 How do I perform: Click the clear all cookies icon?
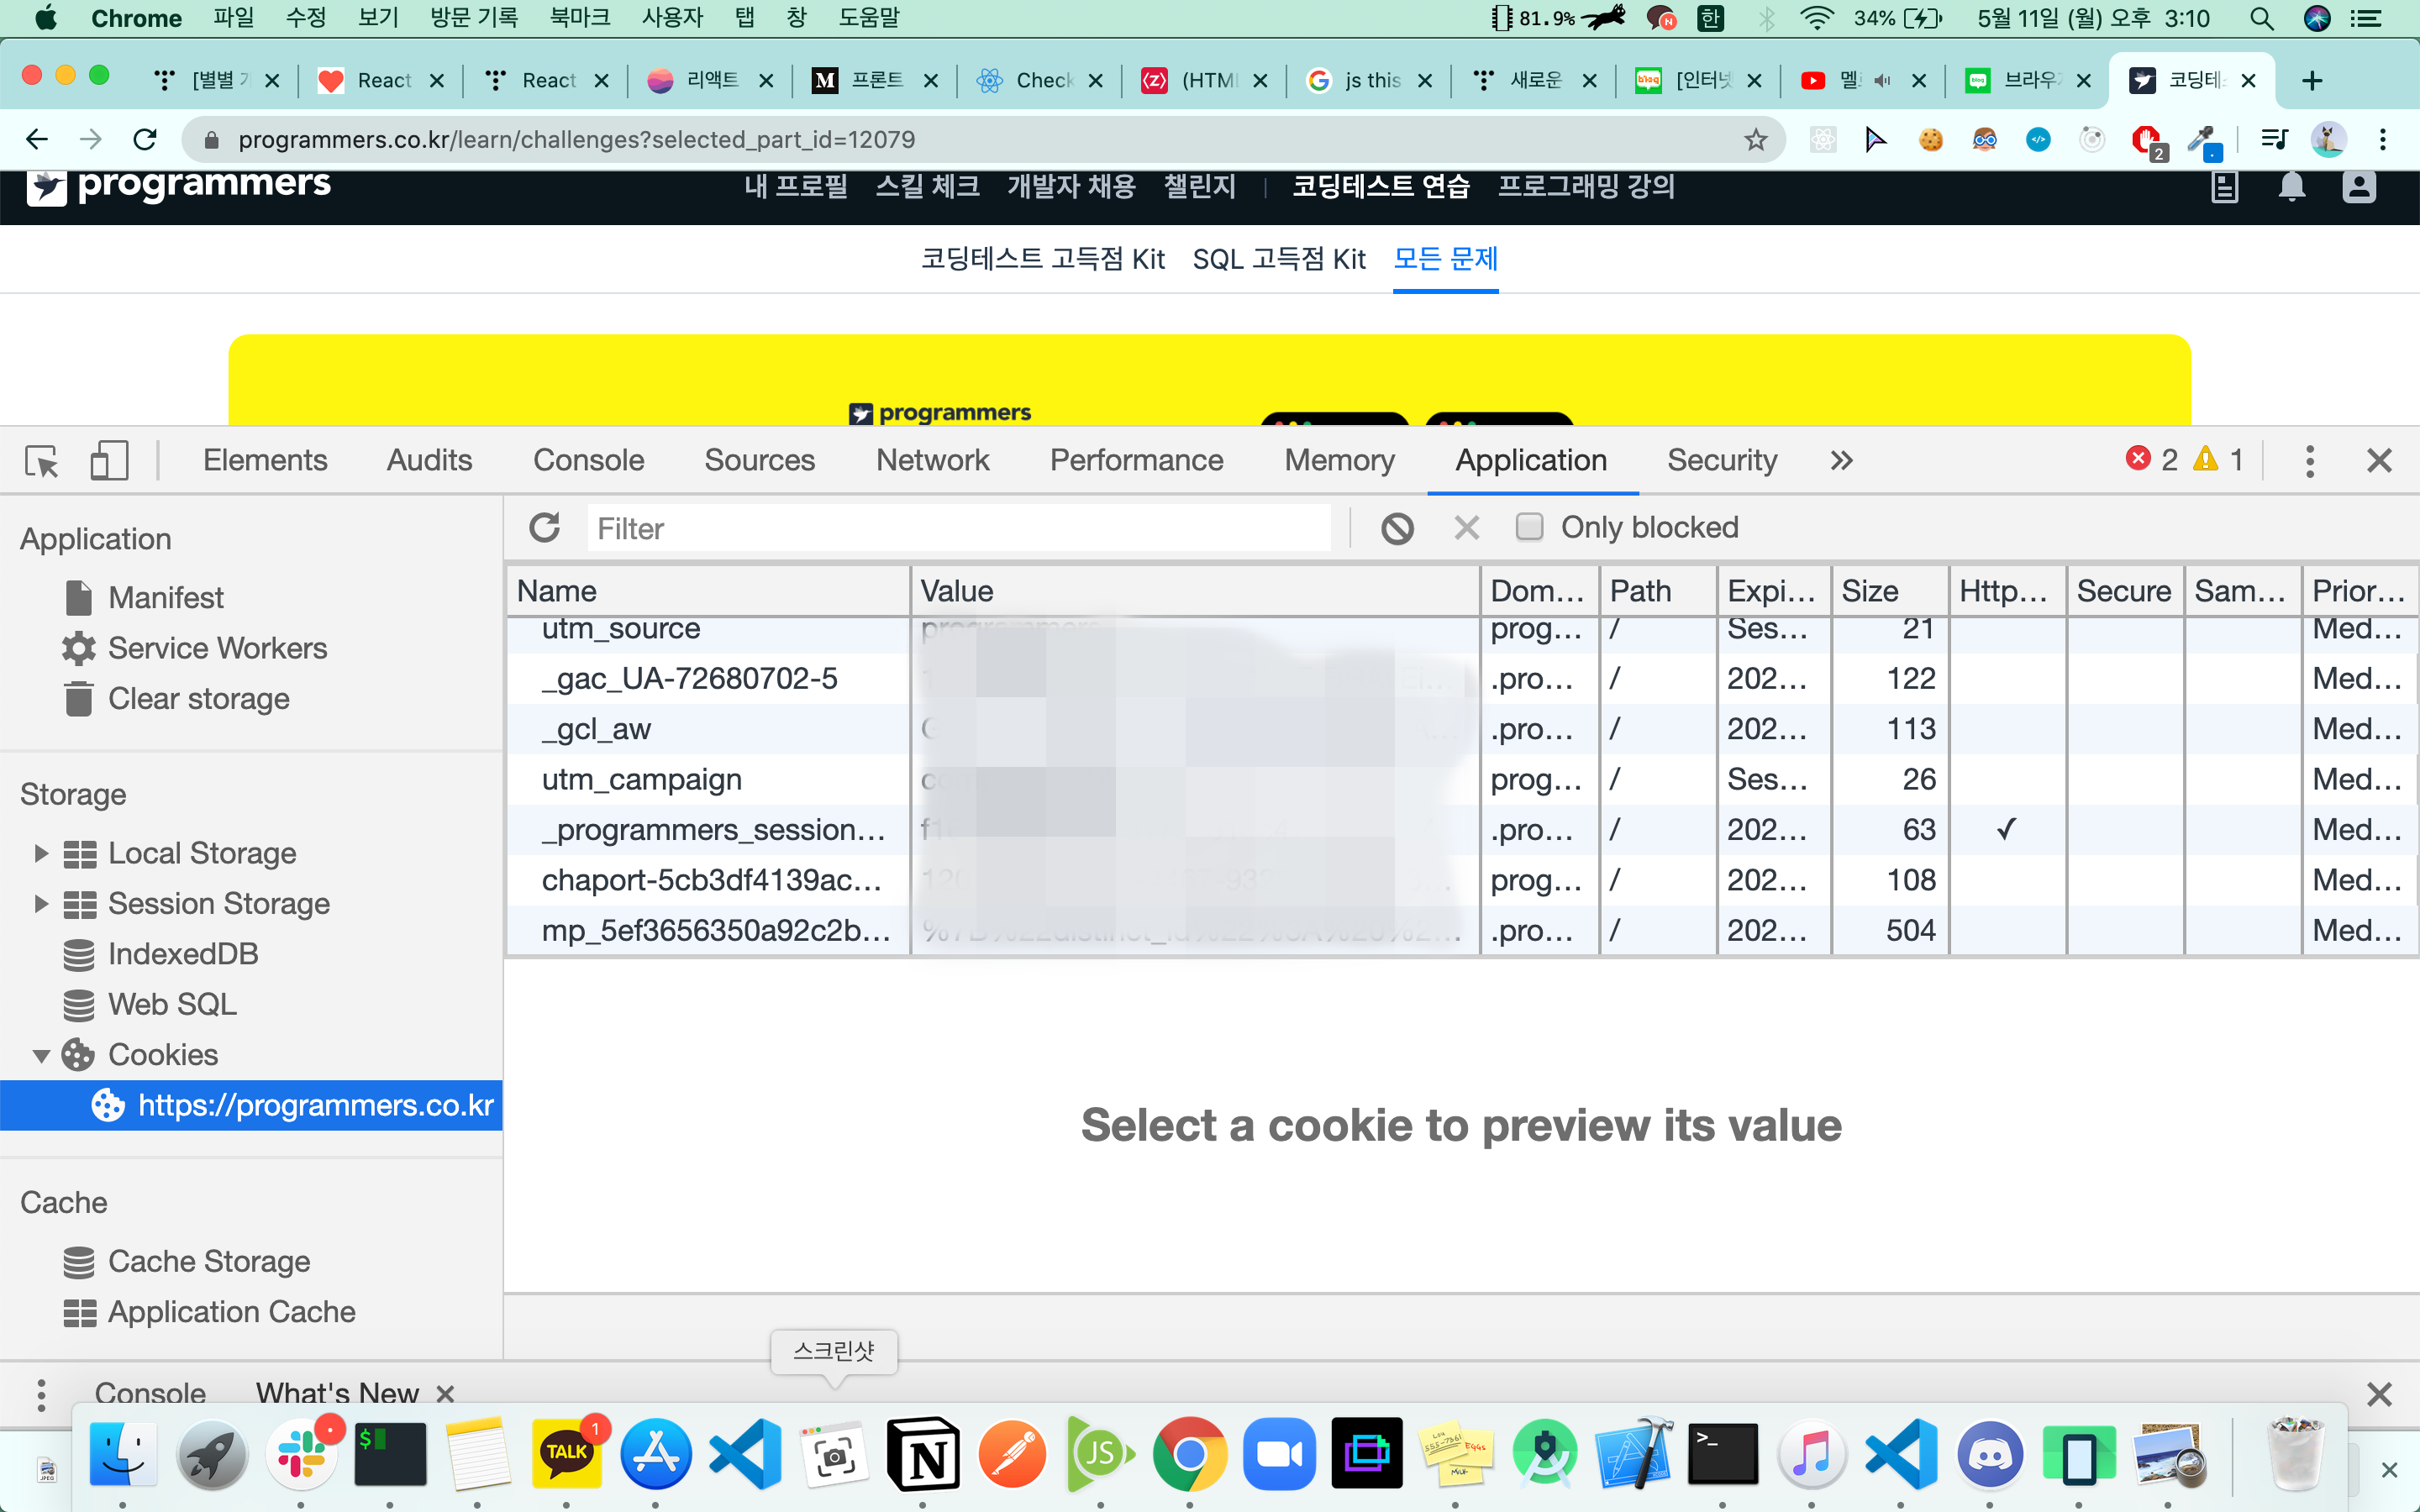pyautogui.click(x=1397, y=528)
